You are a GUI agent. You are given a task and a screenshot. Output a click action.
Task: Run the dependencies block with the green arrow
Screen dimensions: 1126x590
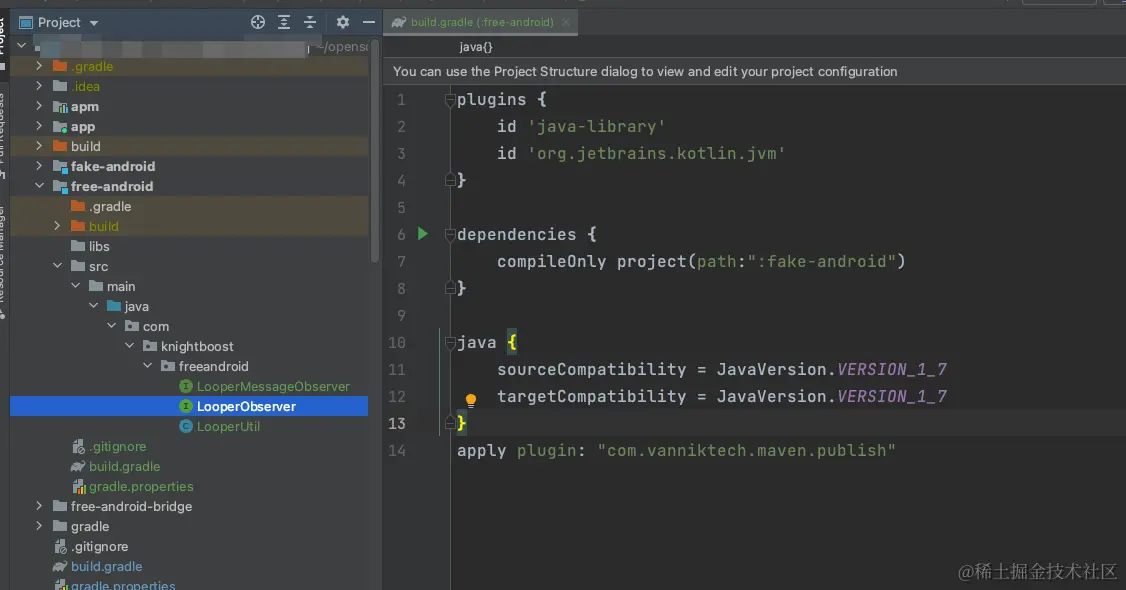(x=423, y=233)
